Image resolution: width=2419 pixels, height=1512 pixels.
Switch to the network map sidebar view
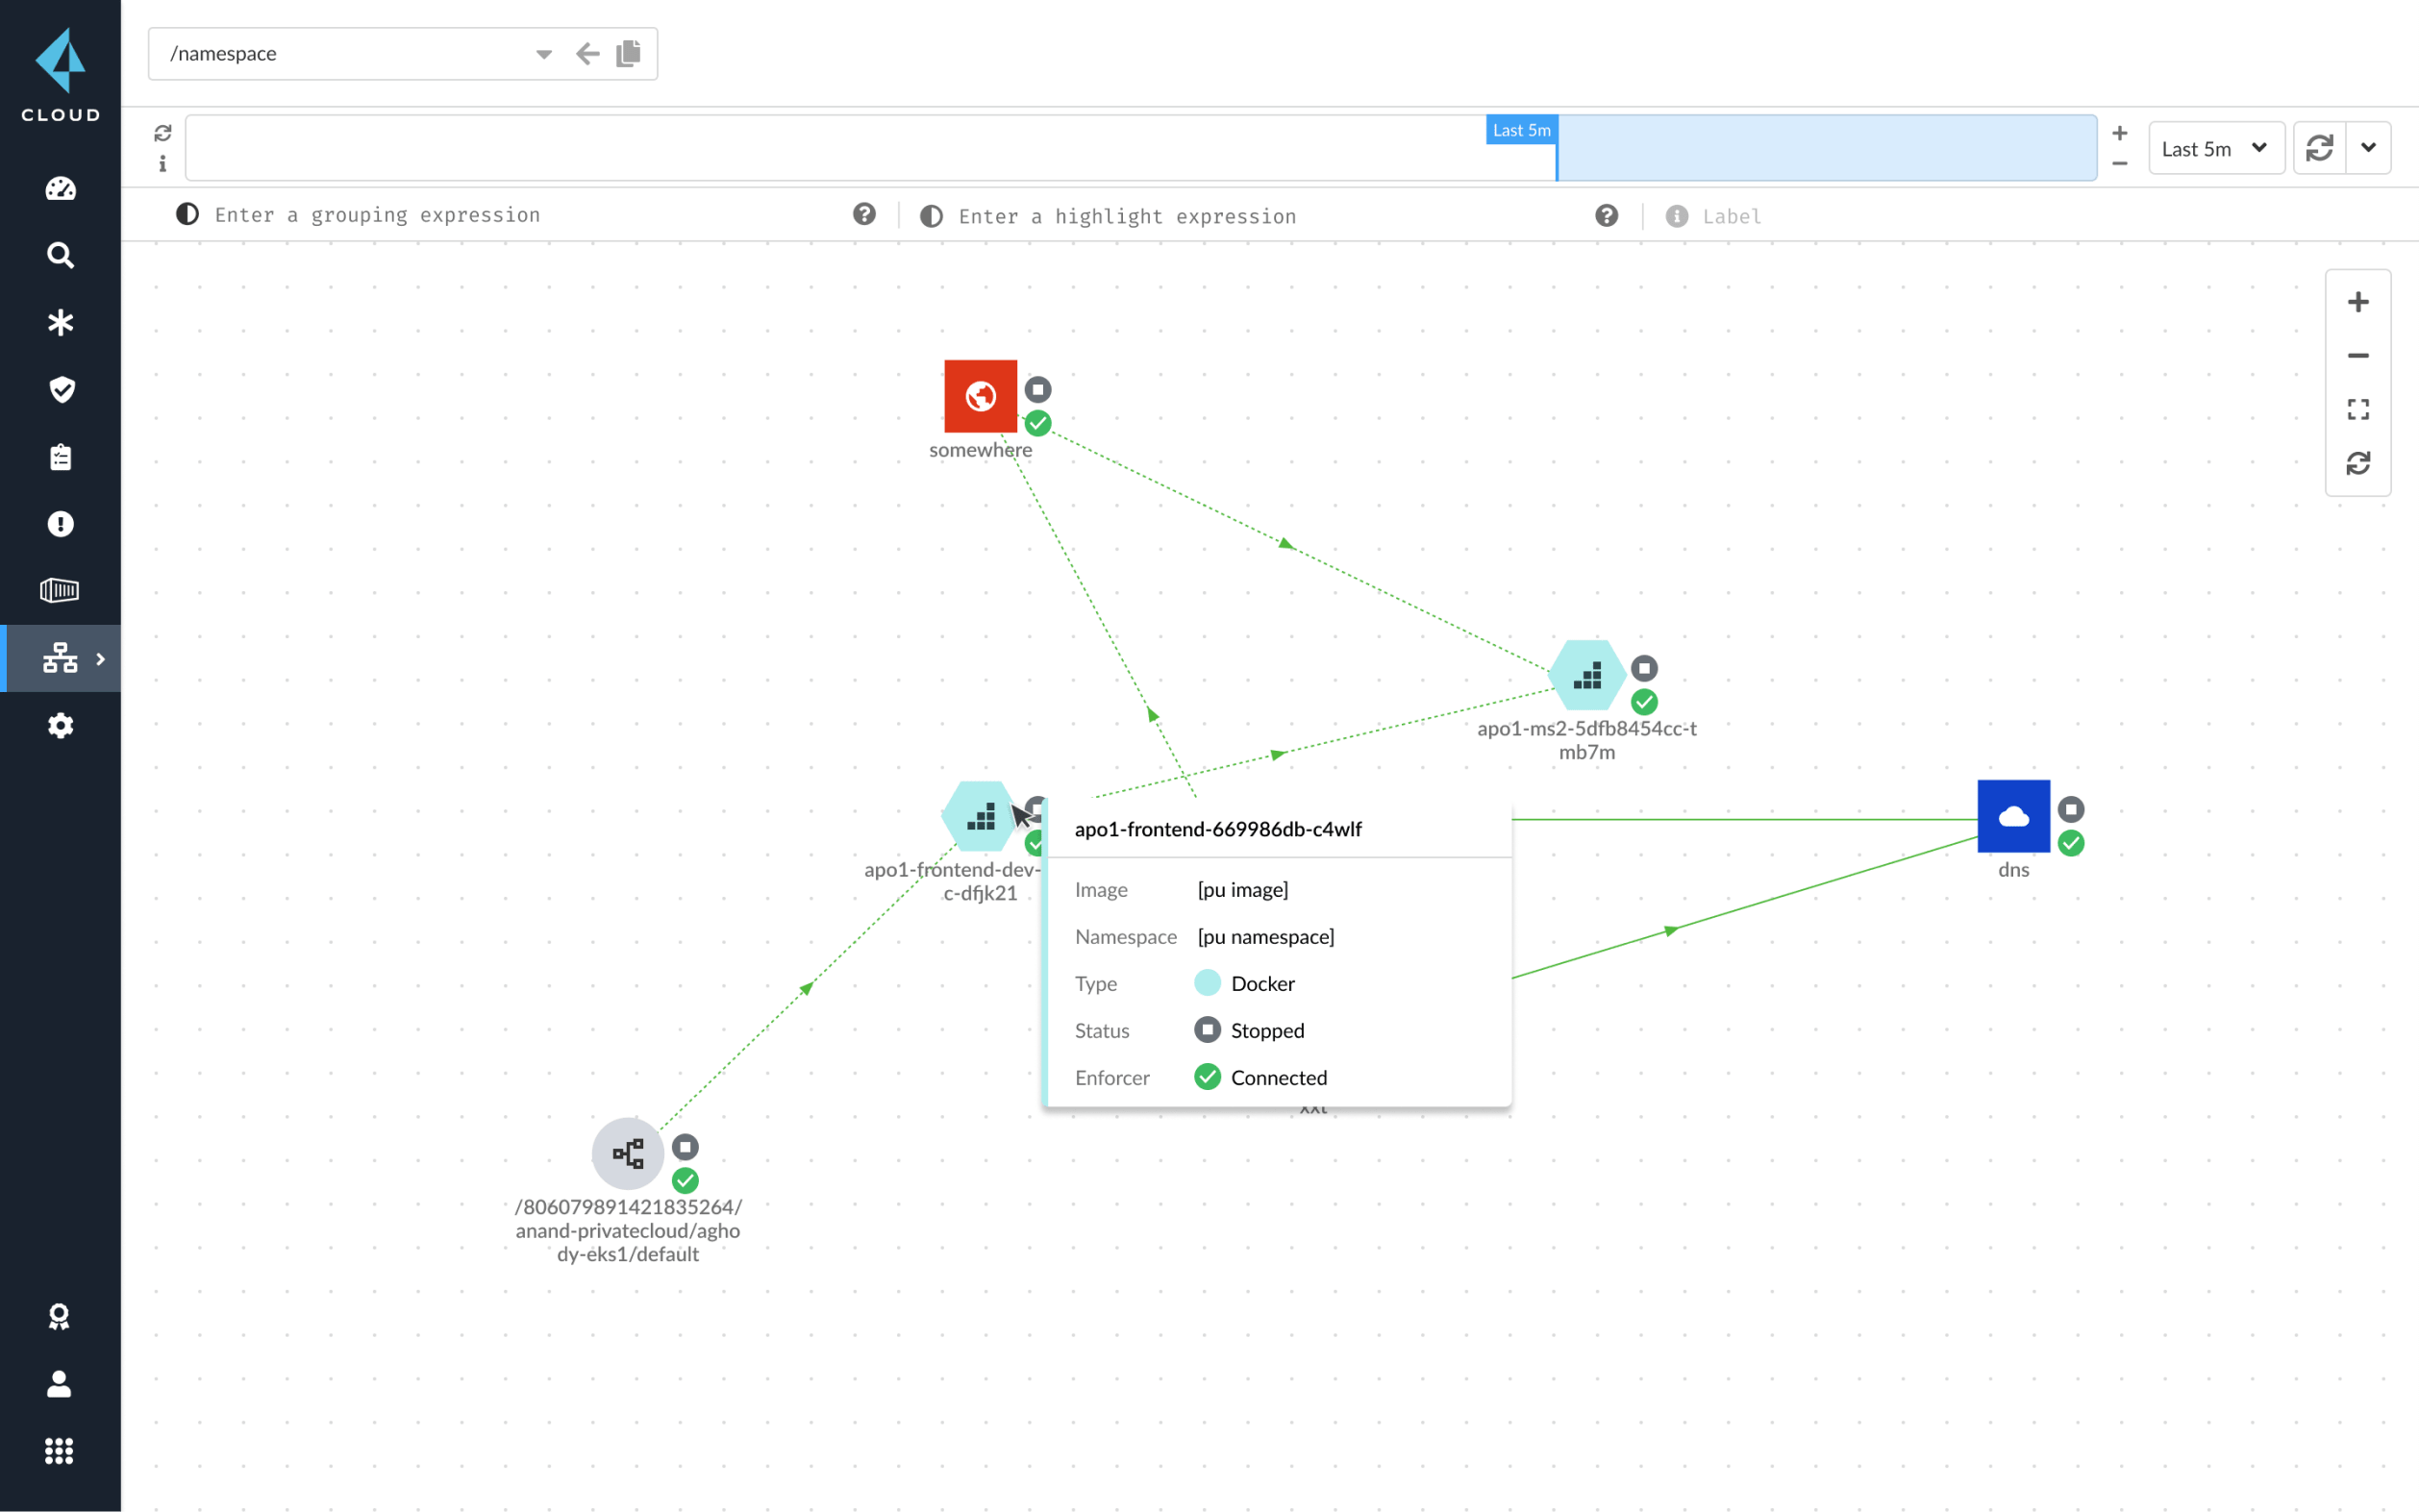(x=58, y=658)
